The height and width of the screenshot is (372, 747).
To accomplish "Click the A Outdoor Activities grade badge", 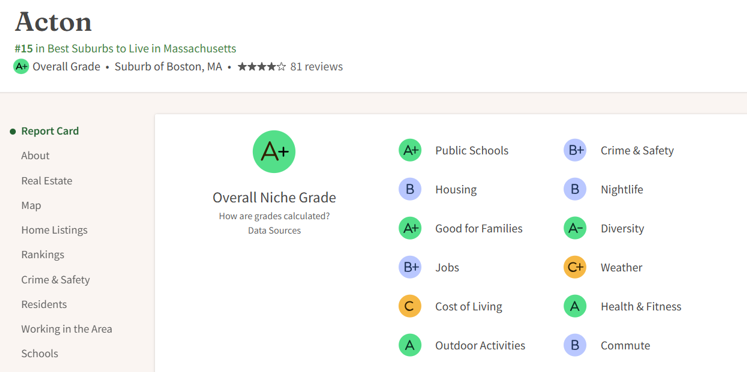I will [x=410, y=345].
